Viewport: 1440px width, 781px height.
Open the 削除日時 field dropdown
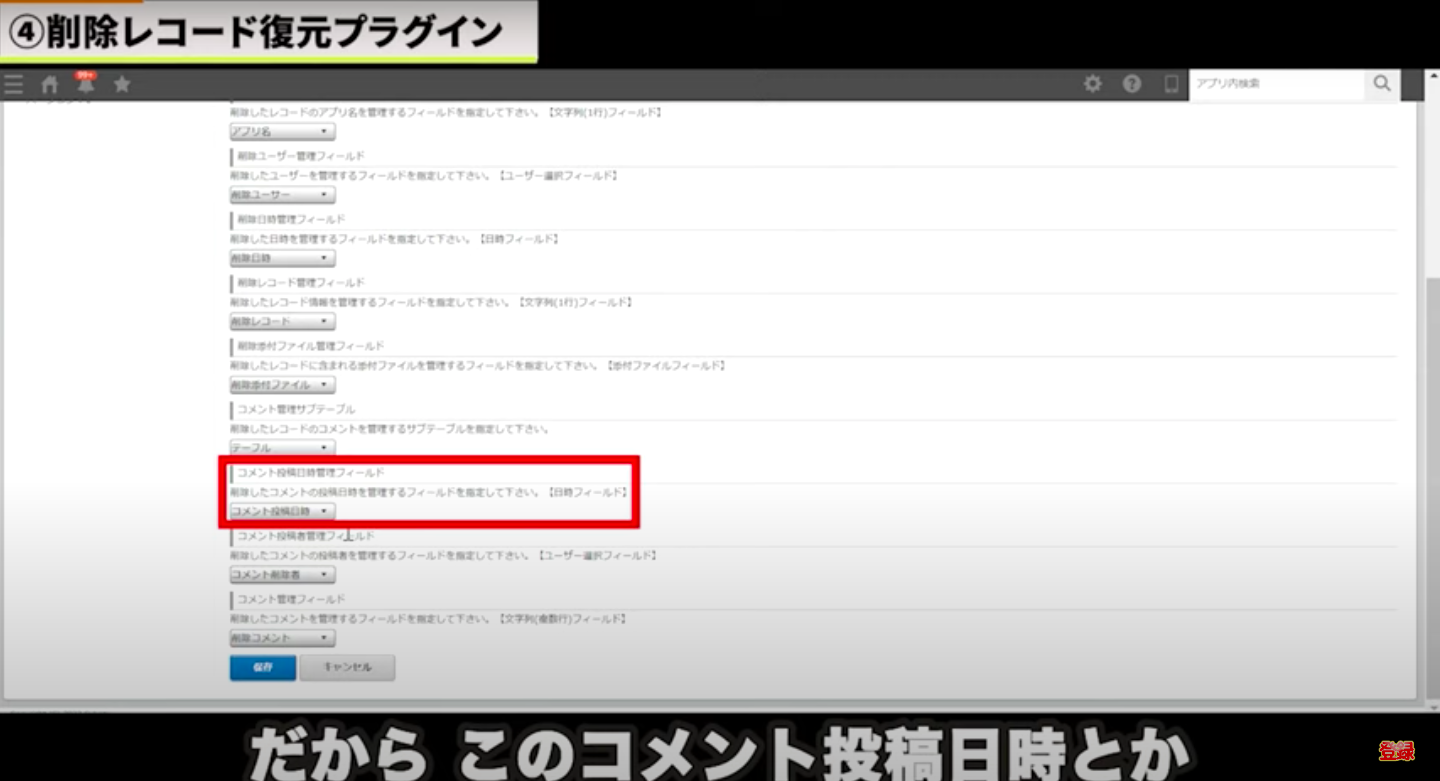282,258
